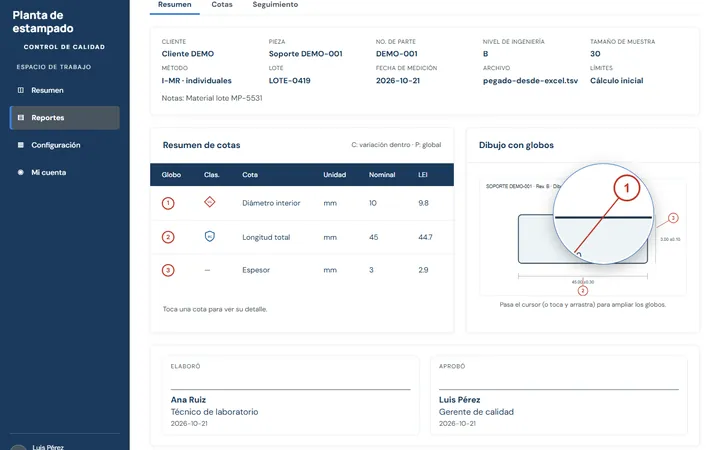The height and width of the screenshot is (450, 720).
Task: Click balloon 3 beside the drawing
Action: tap(673, 218)
